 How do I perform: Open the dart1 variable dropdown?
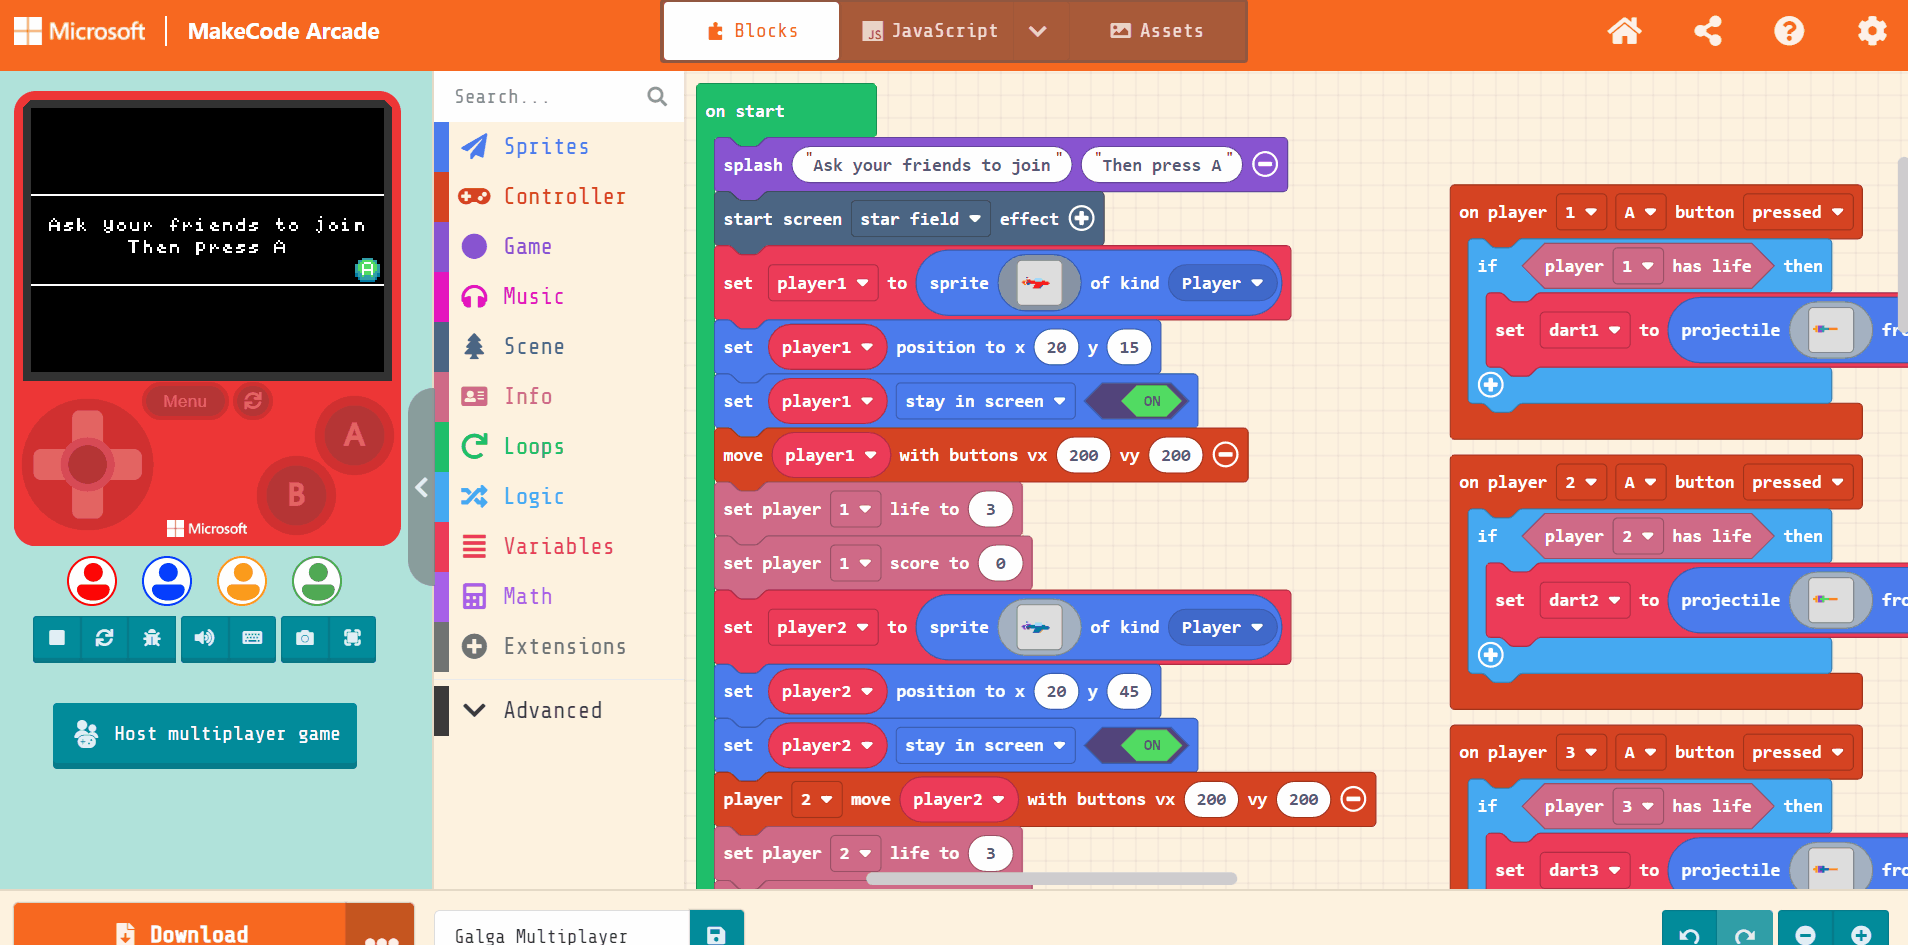(x=1584, y=330)
